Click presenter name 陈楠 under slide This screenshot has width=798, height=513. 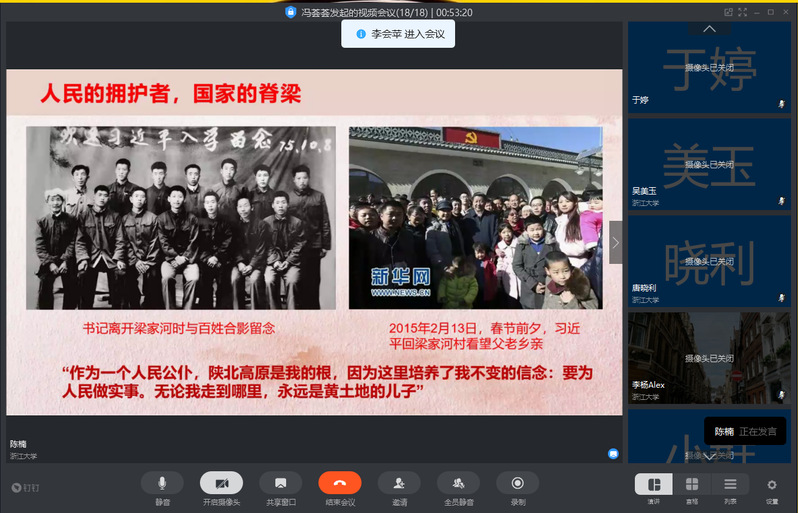18,444
